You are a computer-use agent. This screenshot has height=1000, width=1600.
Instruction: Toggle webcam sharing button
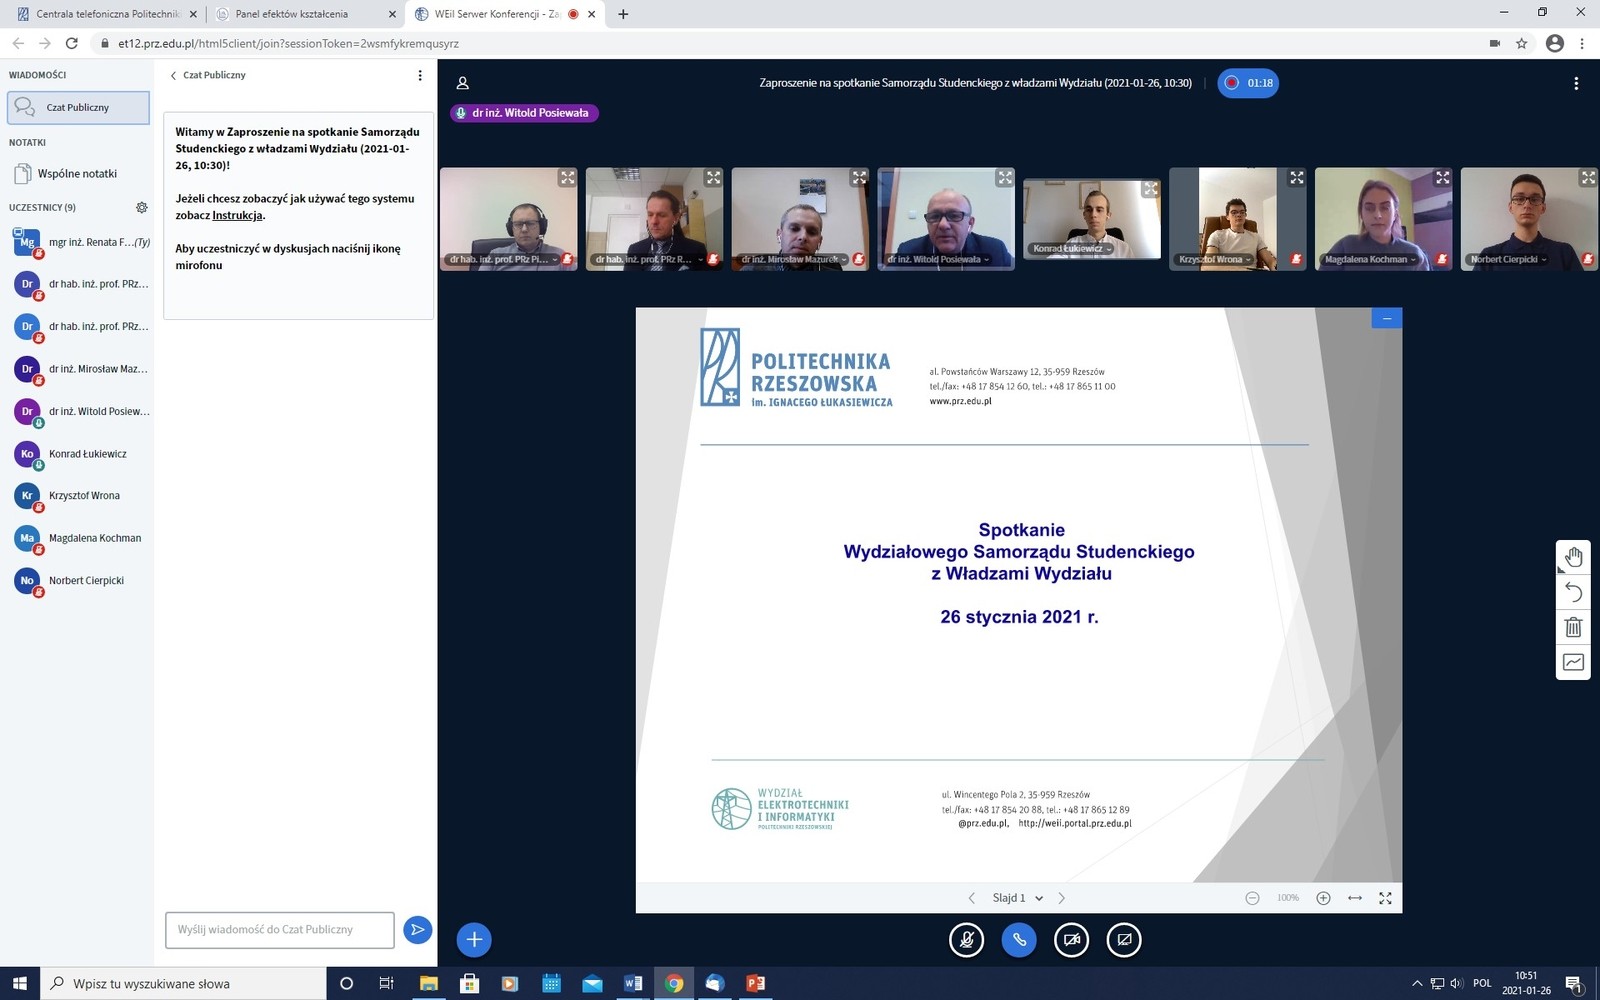tap(1071, 940)
